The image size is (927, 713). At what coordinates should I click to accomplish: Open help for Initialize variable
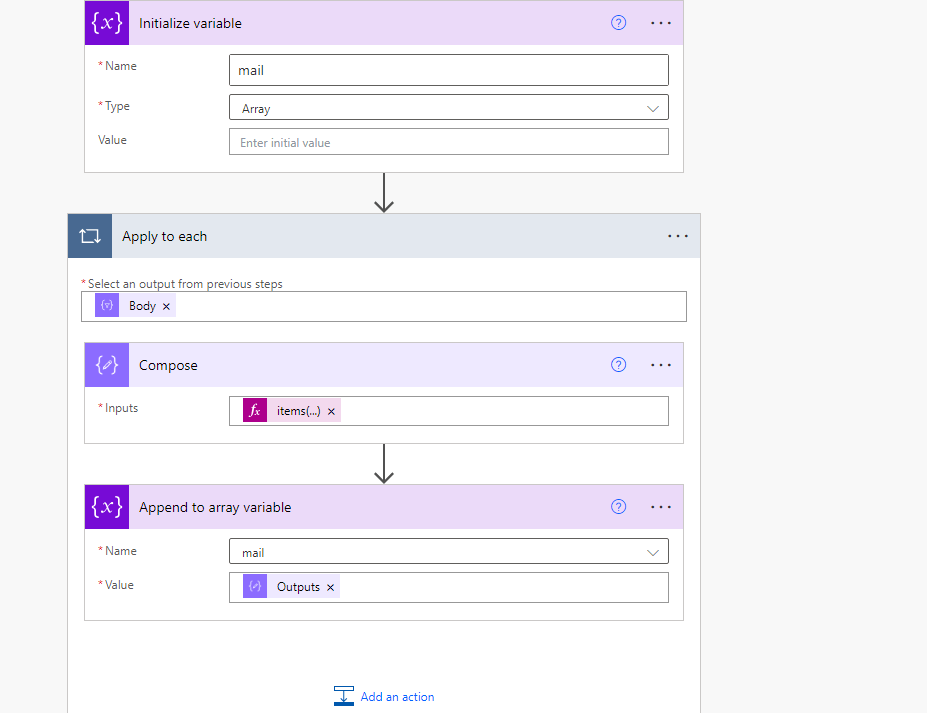click(618, 22)
